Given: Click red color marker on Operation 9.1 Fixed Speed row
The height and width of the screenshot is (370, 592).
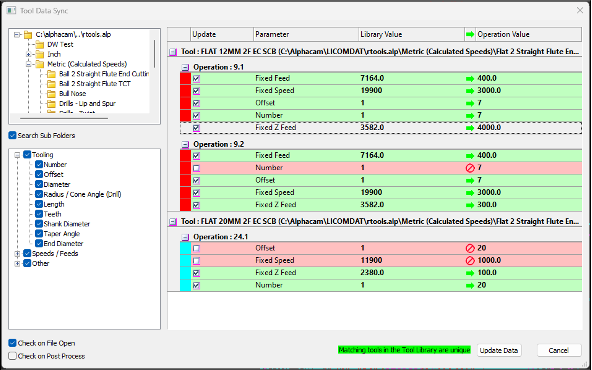Looking at the screenshot, I should 185,91.
